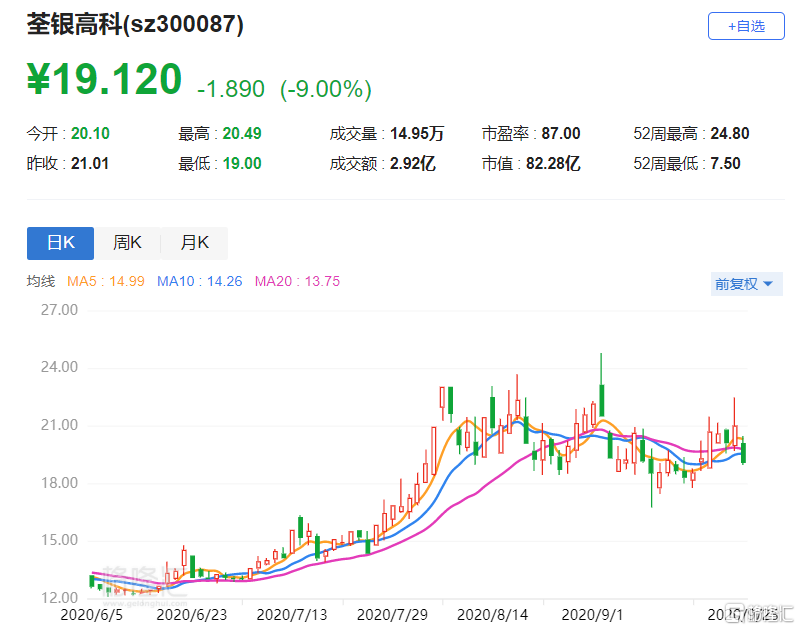Click the 27.00 label on the price axis

tap(59, 310)
